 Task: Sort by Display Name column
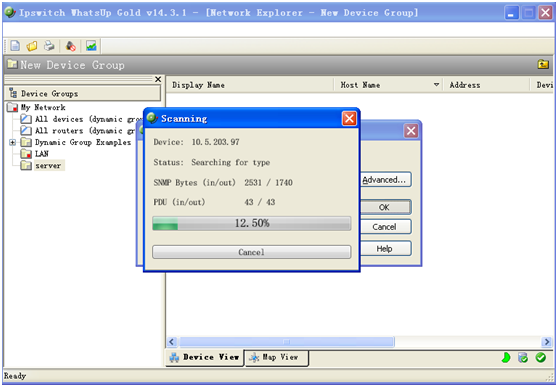pos(250,85)
